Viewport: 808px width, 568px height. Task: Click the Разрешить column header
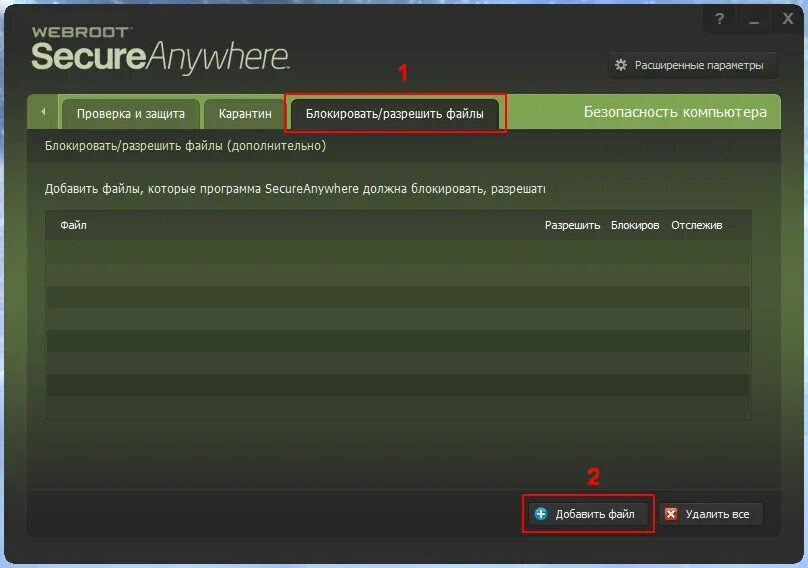pos(572,225)
